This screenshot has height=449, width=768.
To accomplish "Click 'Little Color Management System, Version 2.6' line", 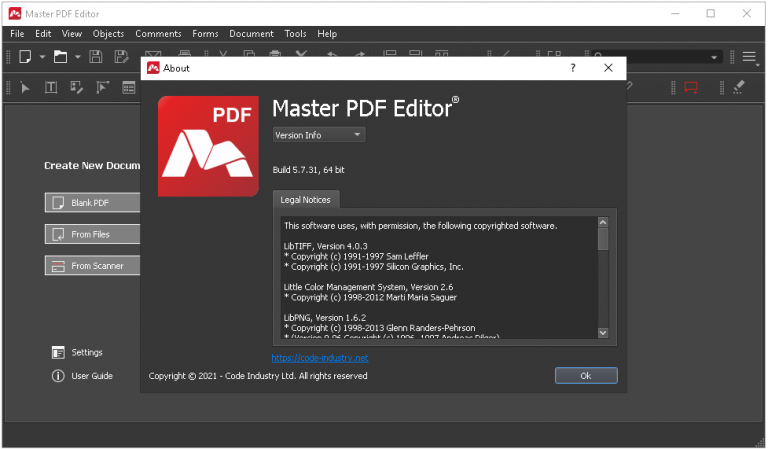I will (x=368, y=287).
